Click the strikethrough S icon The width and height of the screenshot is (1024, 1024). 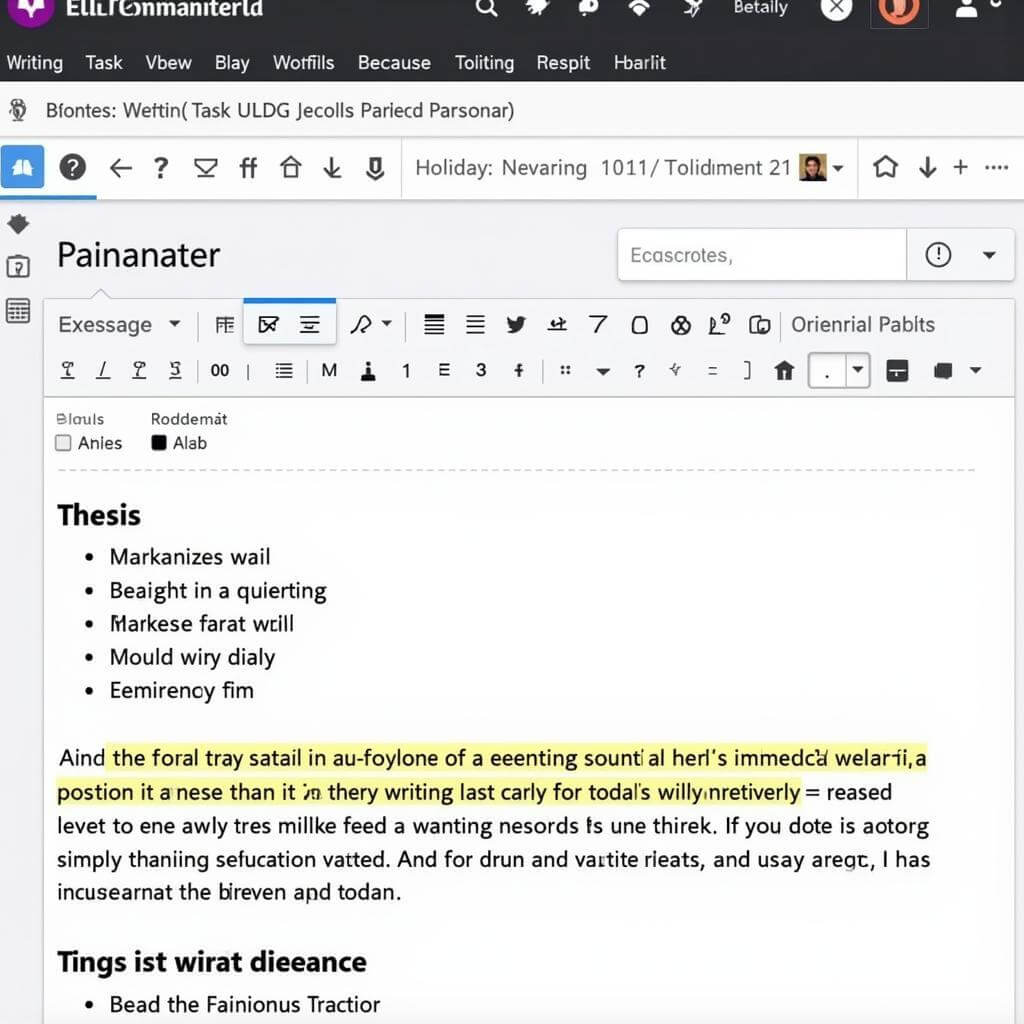pos(175,370)
